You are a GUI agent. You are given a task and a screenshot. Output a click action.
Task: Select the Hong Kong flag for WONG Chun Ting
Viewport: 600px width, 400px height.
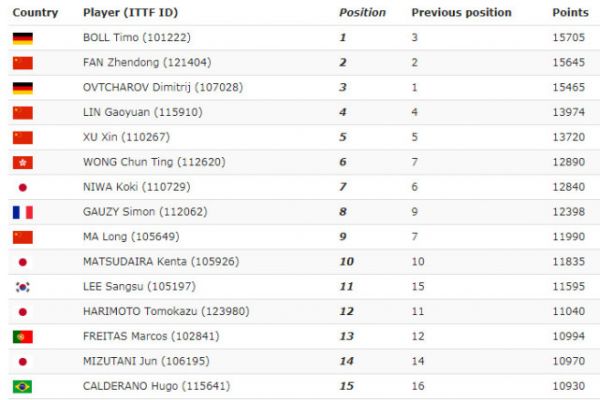click(x=23, y=163)
